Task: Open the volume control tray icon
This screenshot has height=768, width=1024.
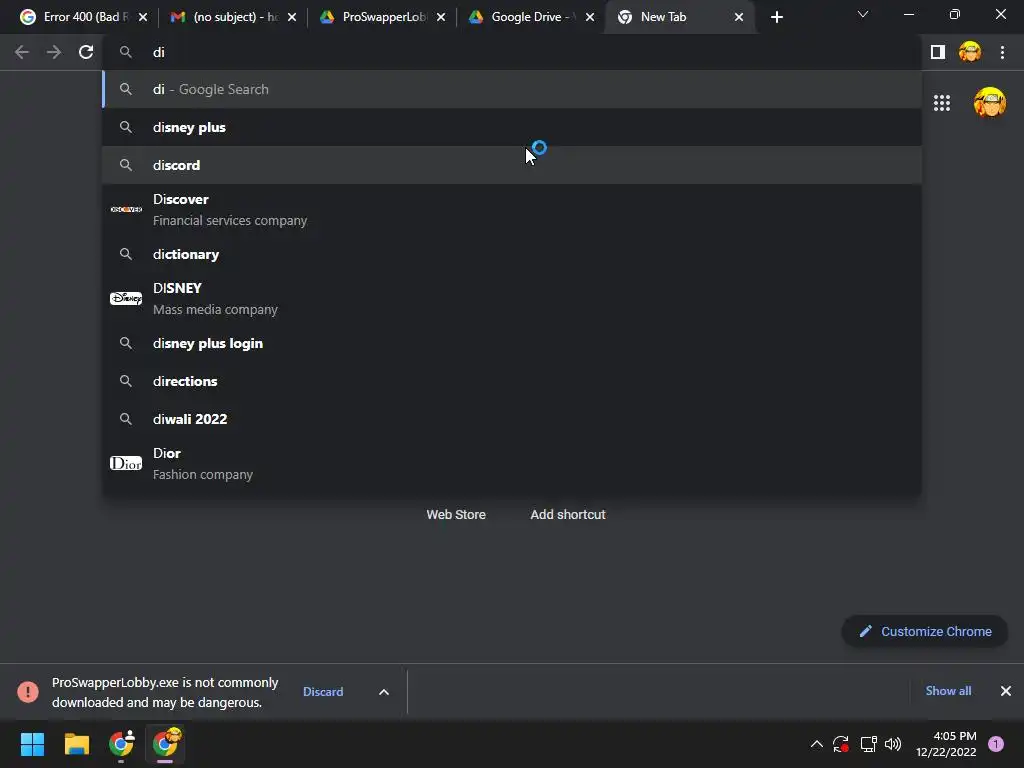Action: 893,744
